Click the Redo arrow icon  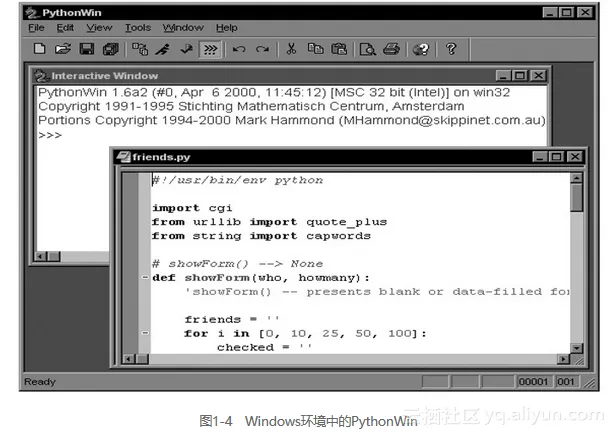click(262, 49)
